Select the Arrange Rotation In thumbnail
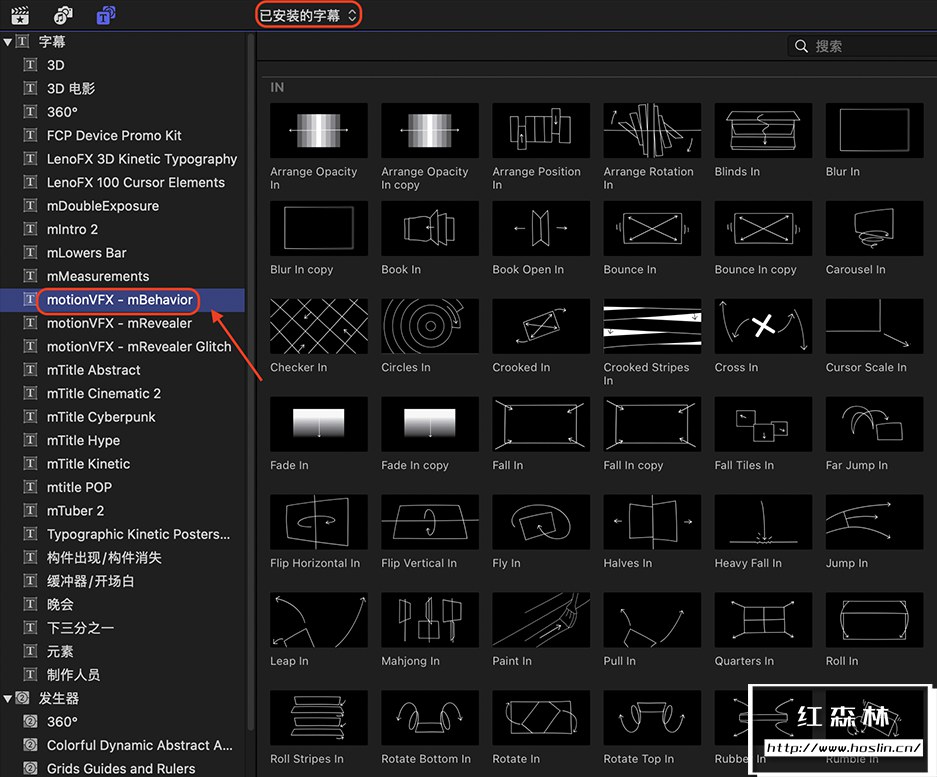The width and height of the screenshot is (937, 777). 652,130
